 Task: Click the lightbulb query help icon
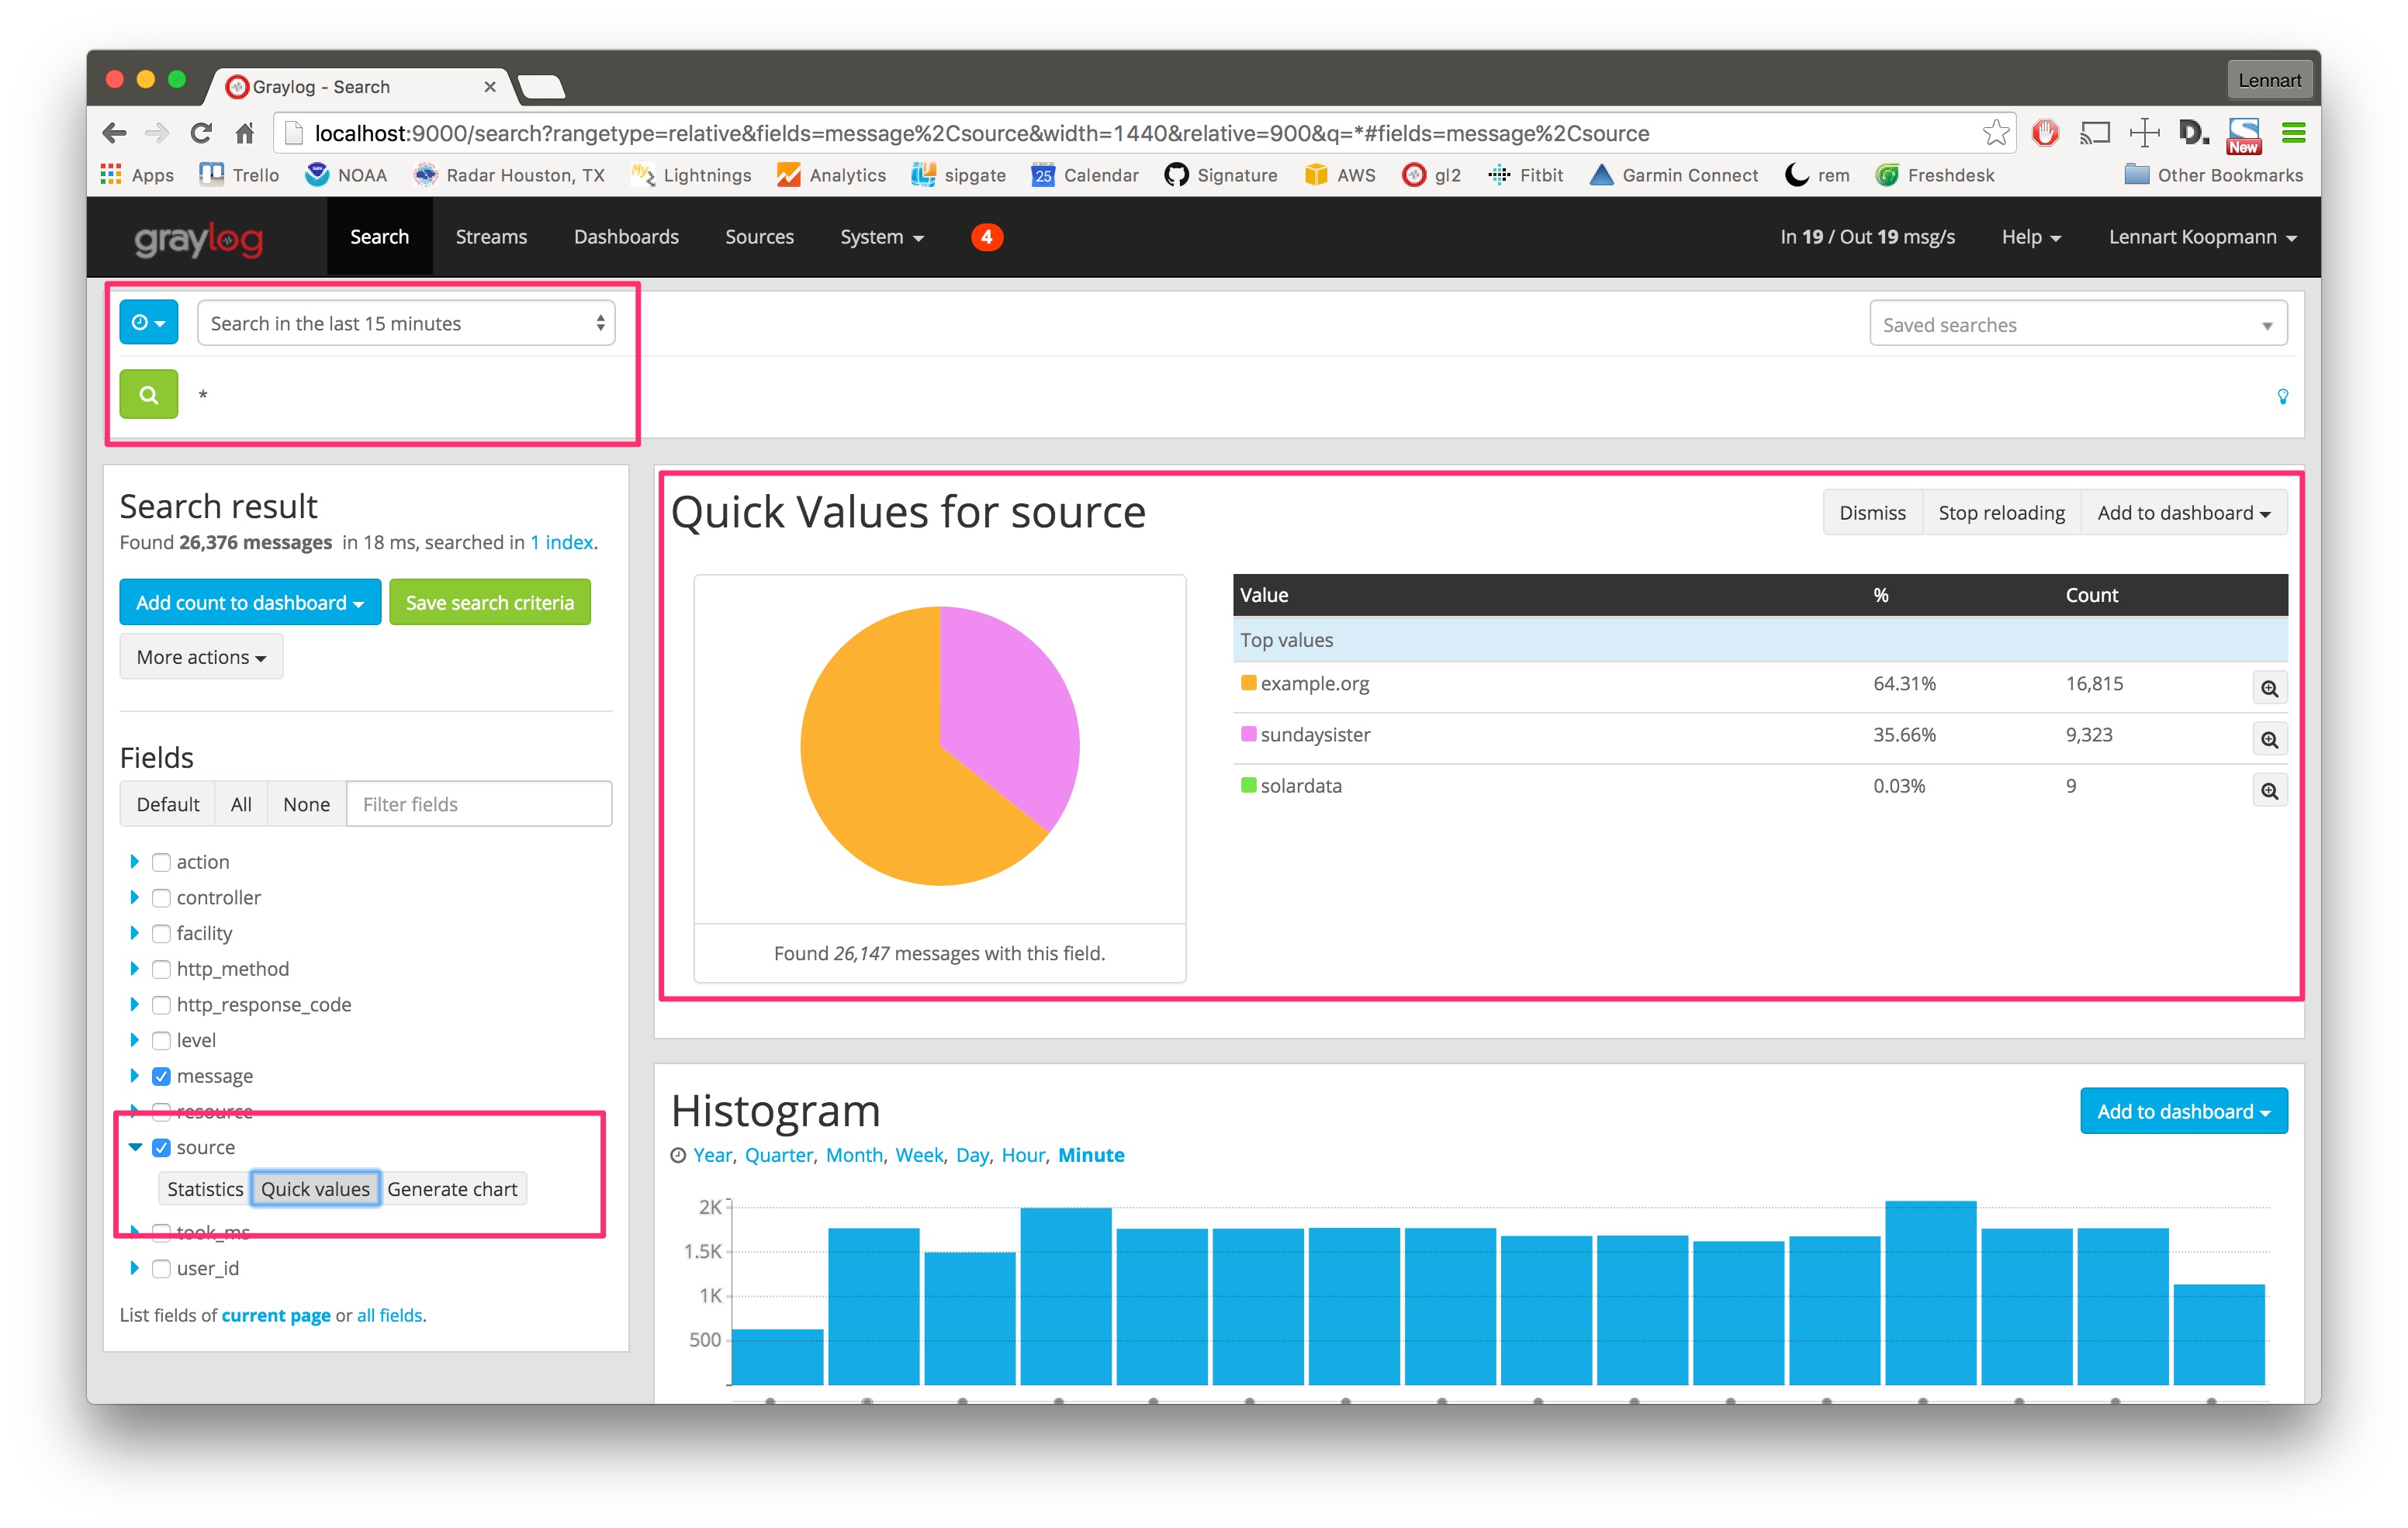point(2282,396)
